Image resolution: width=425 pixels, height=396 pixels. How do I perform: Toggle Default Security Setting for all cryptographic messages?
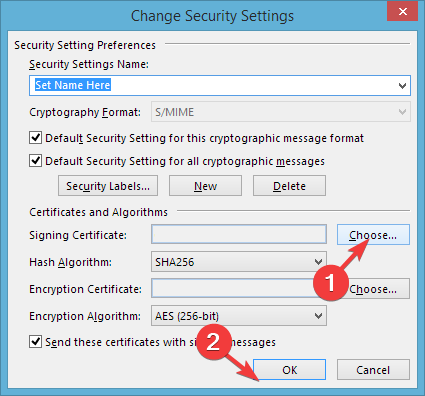pyautogui.click(x=35, y=161)
